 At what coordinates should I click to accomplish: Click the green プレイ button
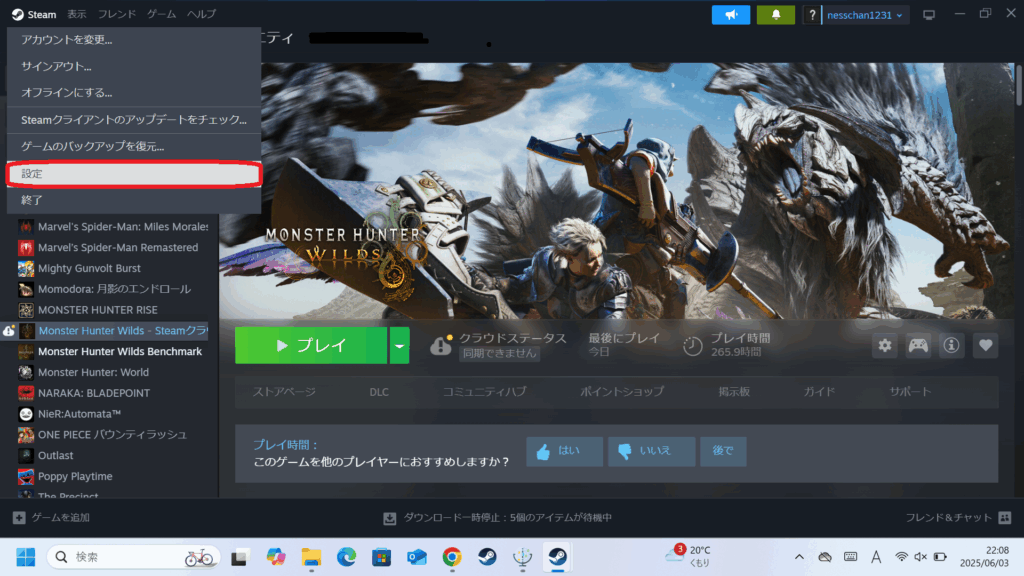(311, 345)
